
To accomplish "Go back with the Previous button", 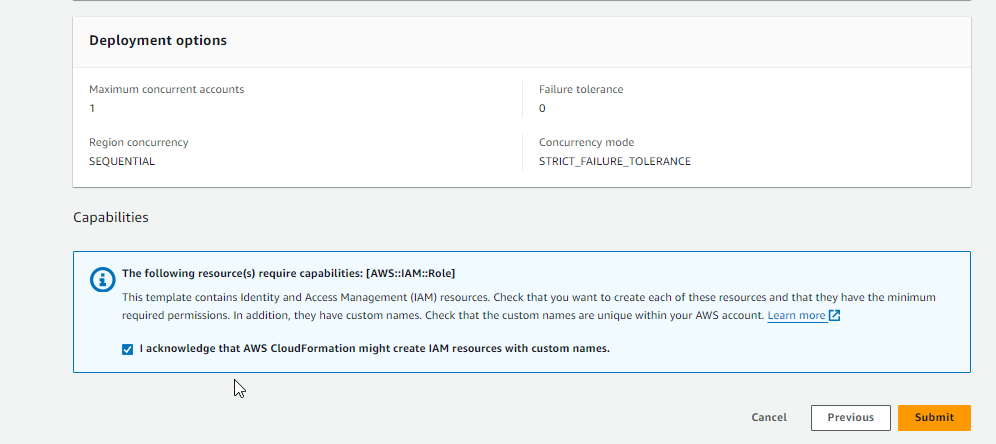I will [850, 418].
